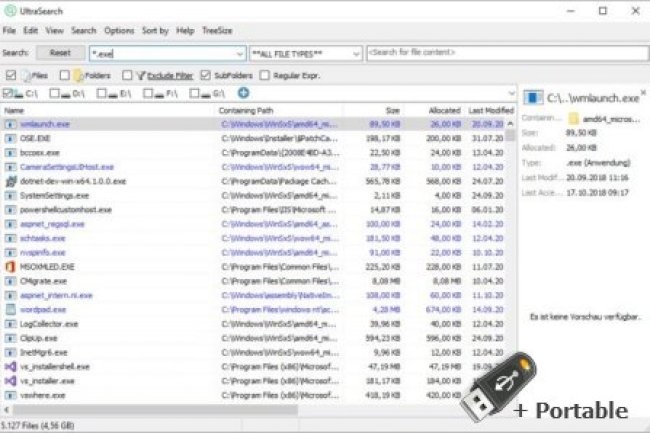Enable the Regular Expr. checkbox
The width and height of the screenshot is (650, 433).
[x=264, y=75]
